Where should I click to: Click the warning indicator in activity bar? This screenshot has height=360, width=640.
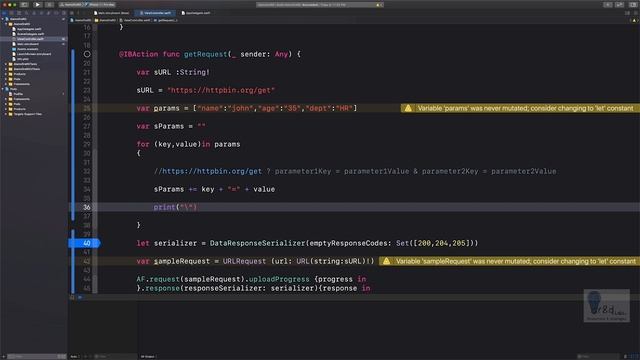378,4
